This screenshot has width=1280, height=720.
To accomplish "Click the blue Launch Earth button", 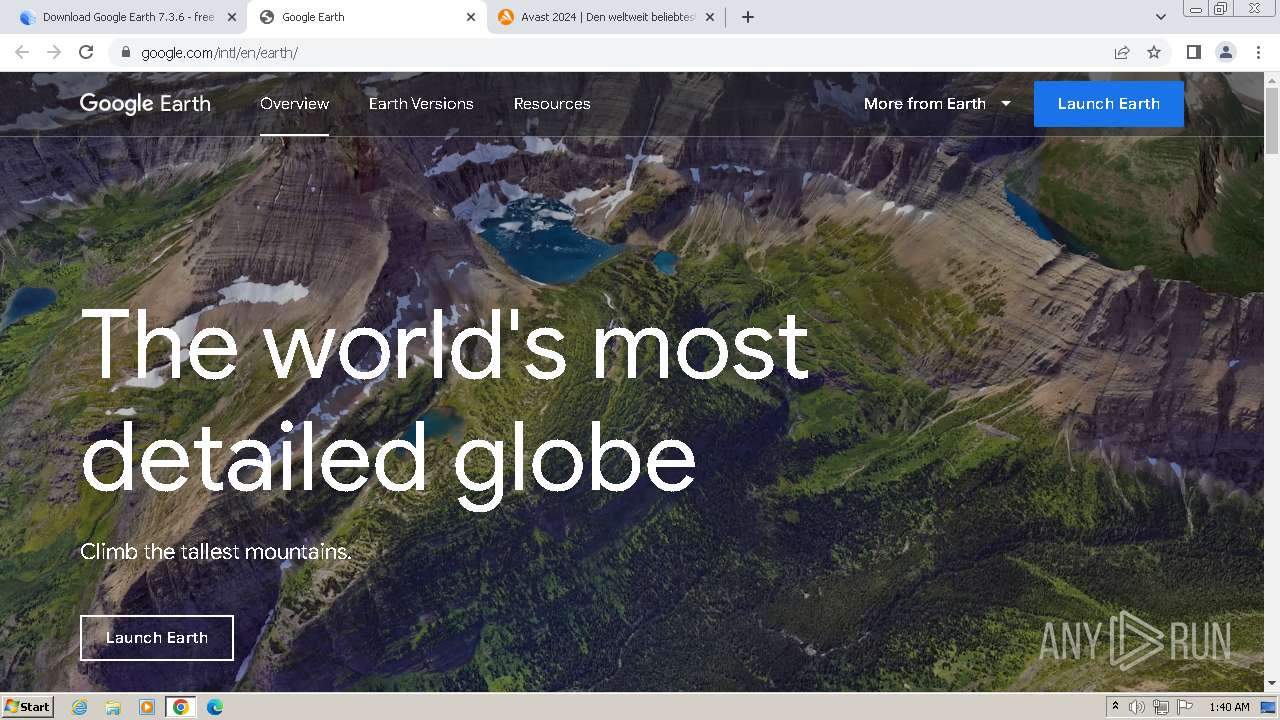I will (x=1109, y=104).
